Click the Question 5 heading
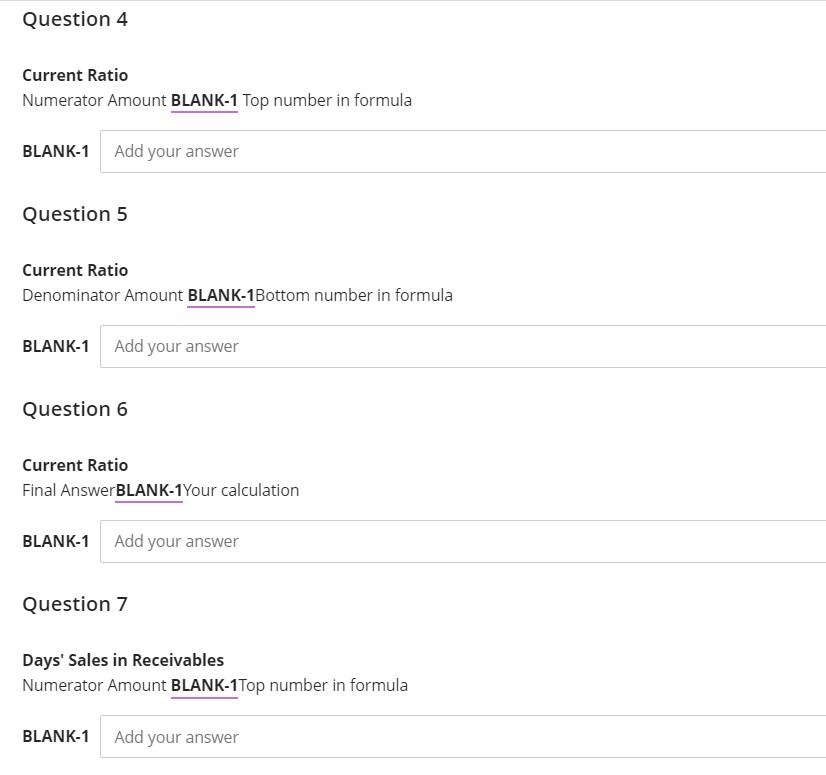Screen dimensions: 826x775 74,214
